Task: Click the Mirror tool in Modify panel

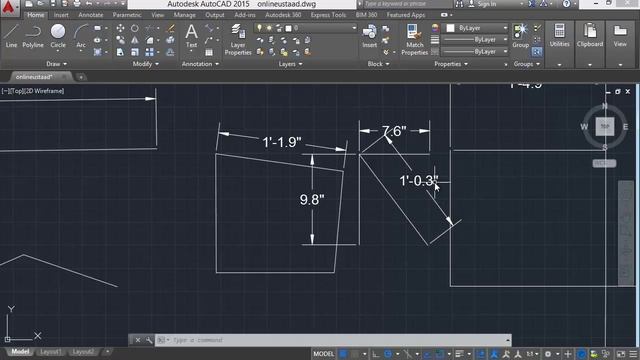Action: pos(135,40)
